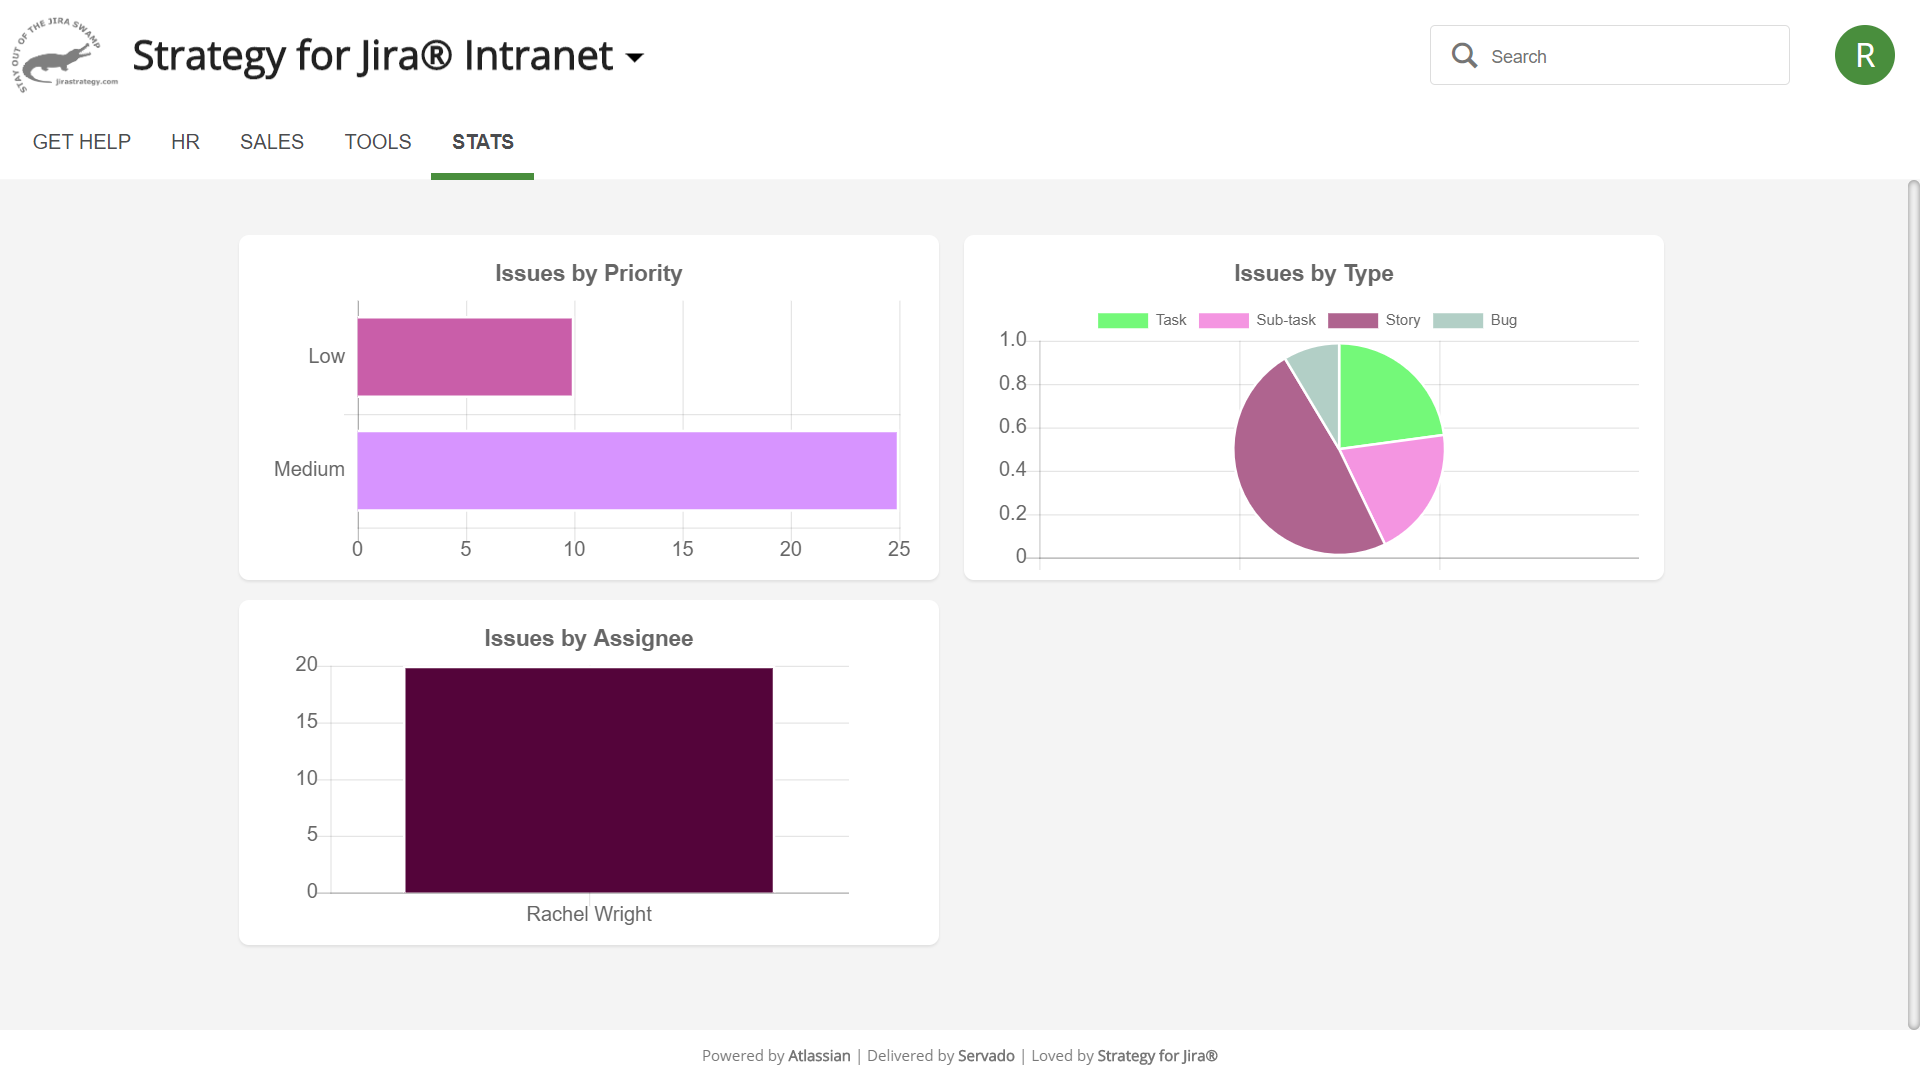Go to the TOOLS tab
This screenshot has height=1080, width=1920.
click(x=378, y=142)
